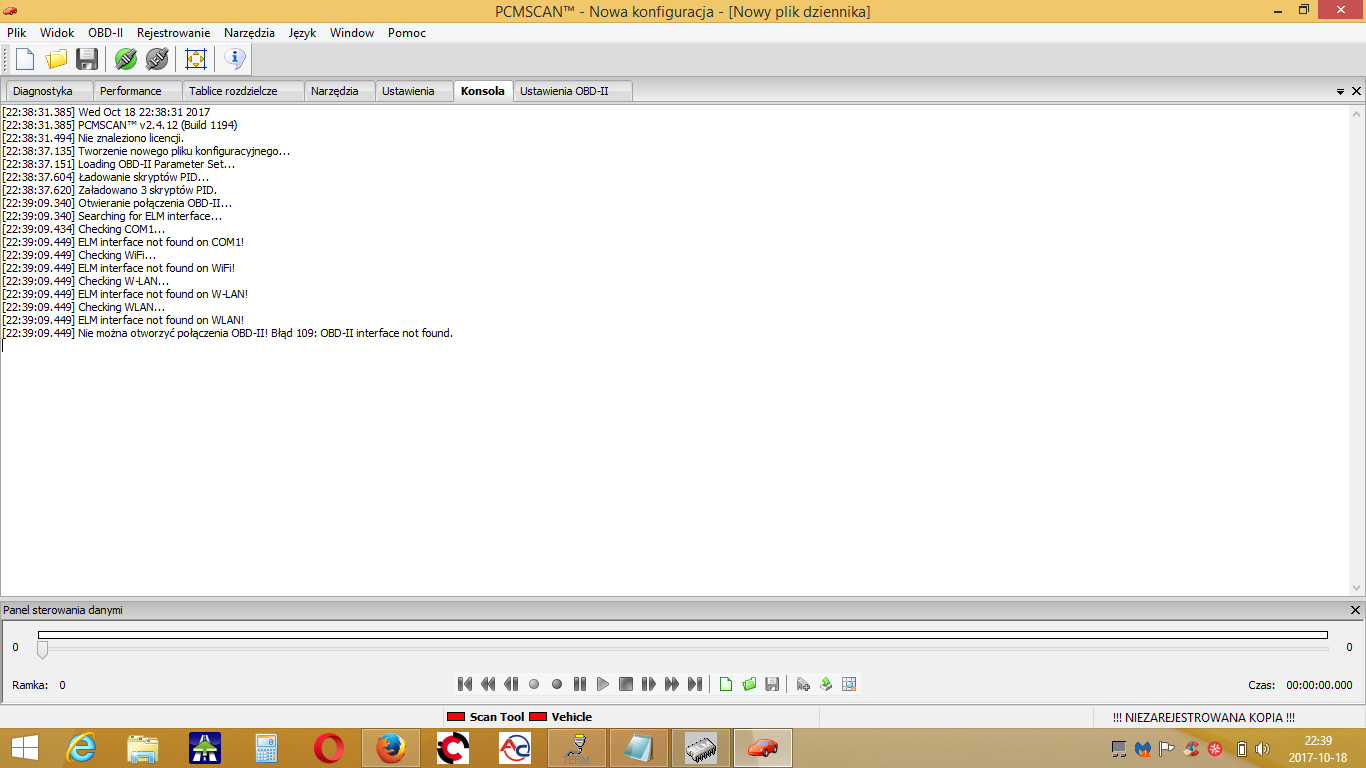The image size is (1366, 768).
Task: Toggle full screen view icon in the toolbar
Action: (x=196, y=59)
